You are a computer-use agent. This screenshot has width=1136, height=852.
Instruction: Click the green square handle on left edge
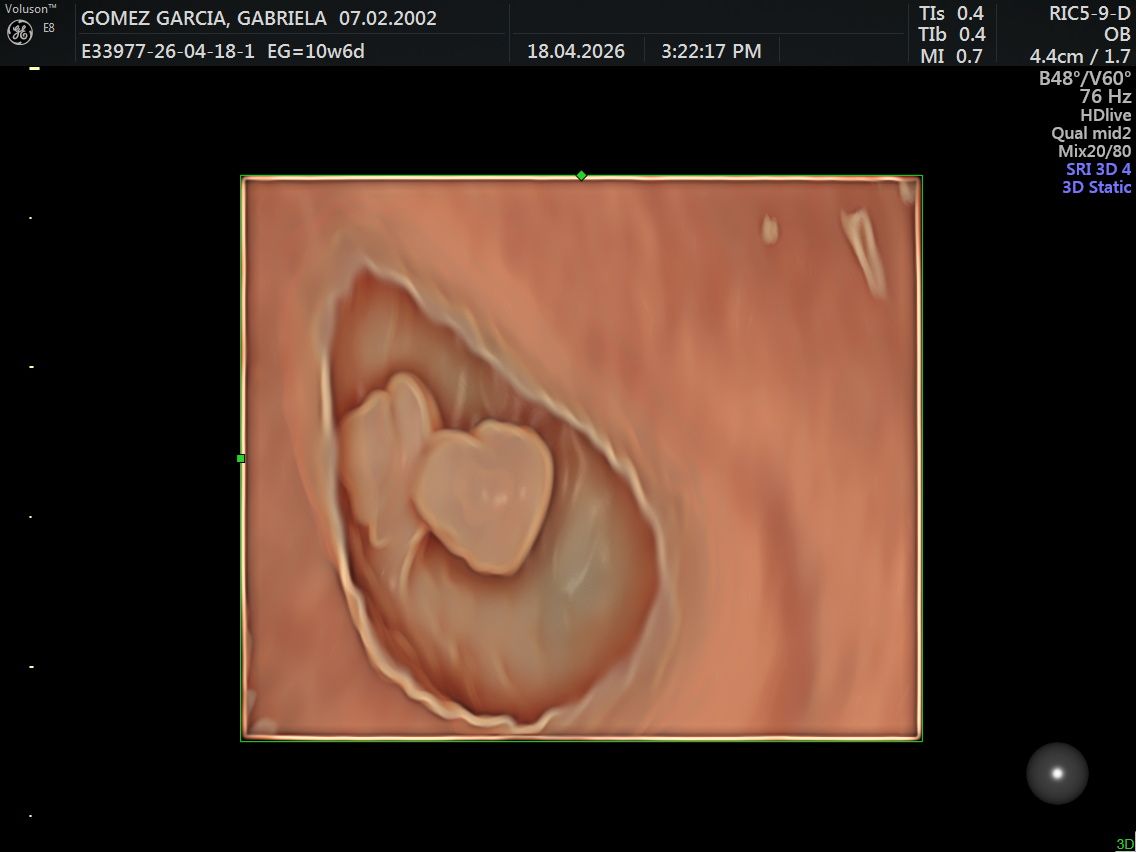tap(241, 459)
